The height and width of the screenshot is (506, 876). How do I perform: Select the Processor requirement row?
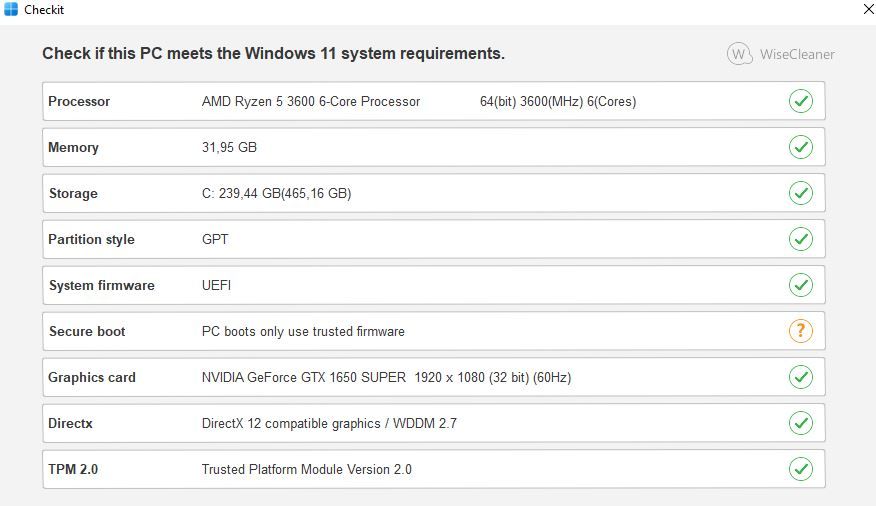pyautogui.click(x=433, y=101)
